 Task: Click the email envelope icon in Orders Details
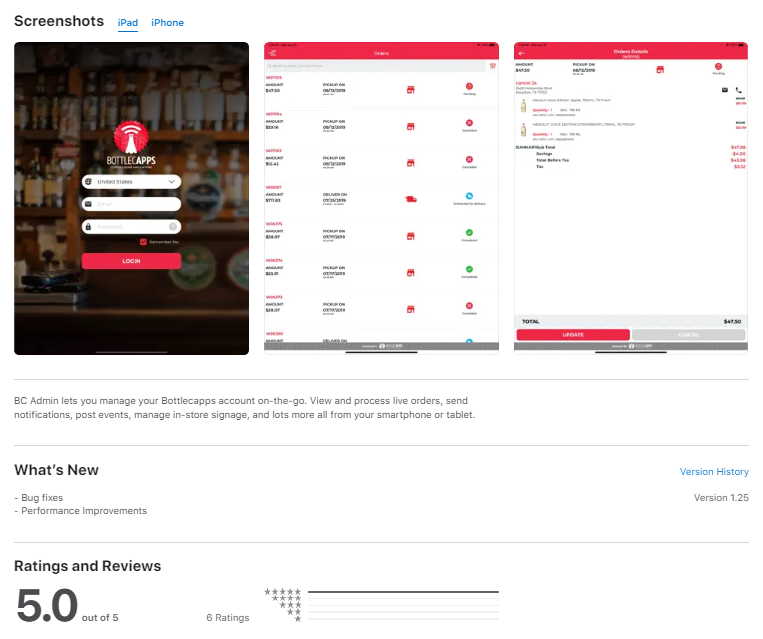pyautogui.click(x=725, y=90)
